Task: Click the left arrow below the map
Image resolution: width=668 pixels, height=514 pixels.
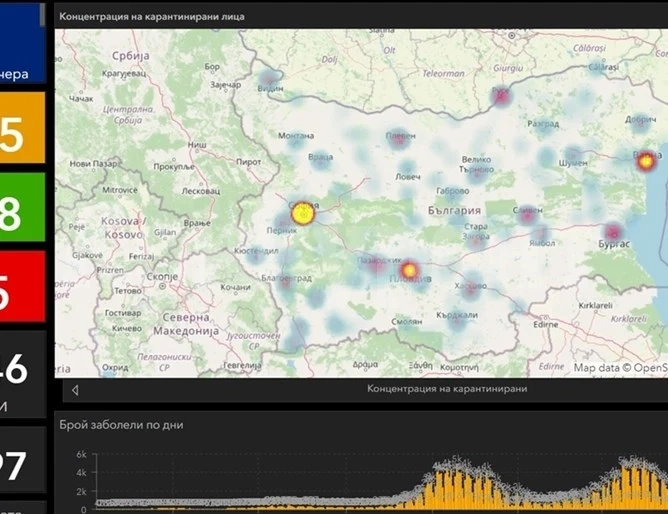Action: coord(75,390)
